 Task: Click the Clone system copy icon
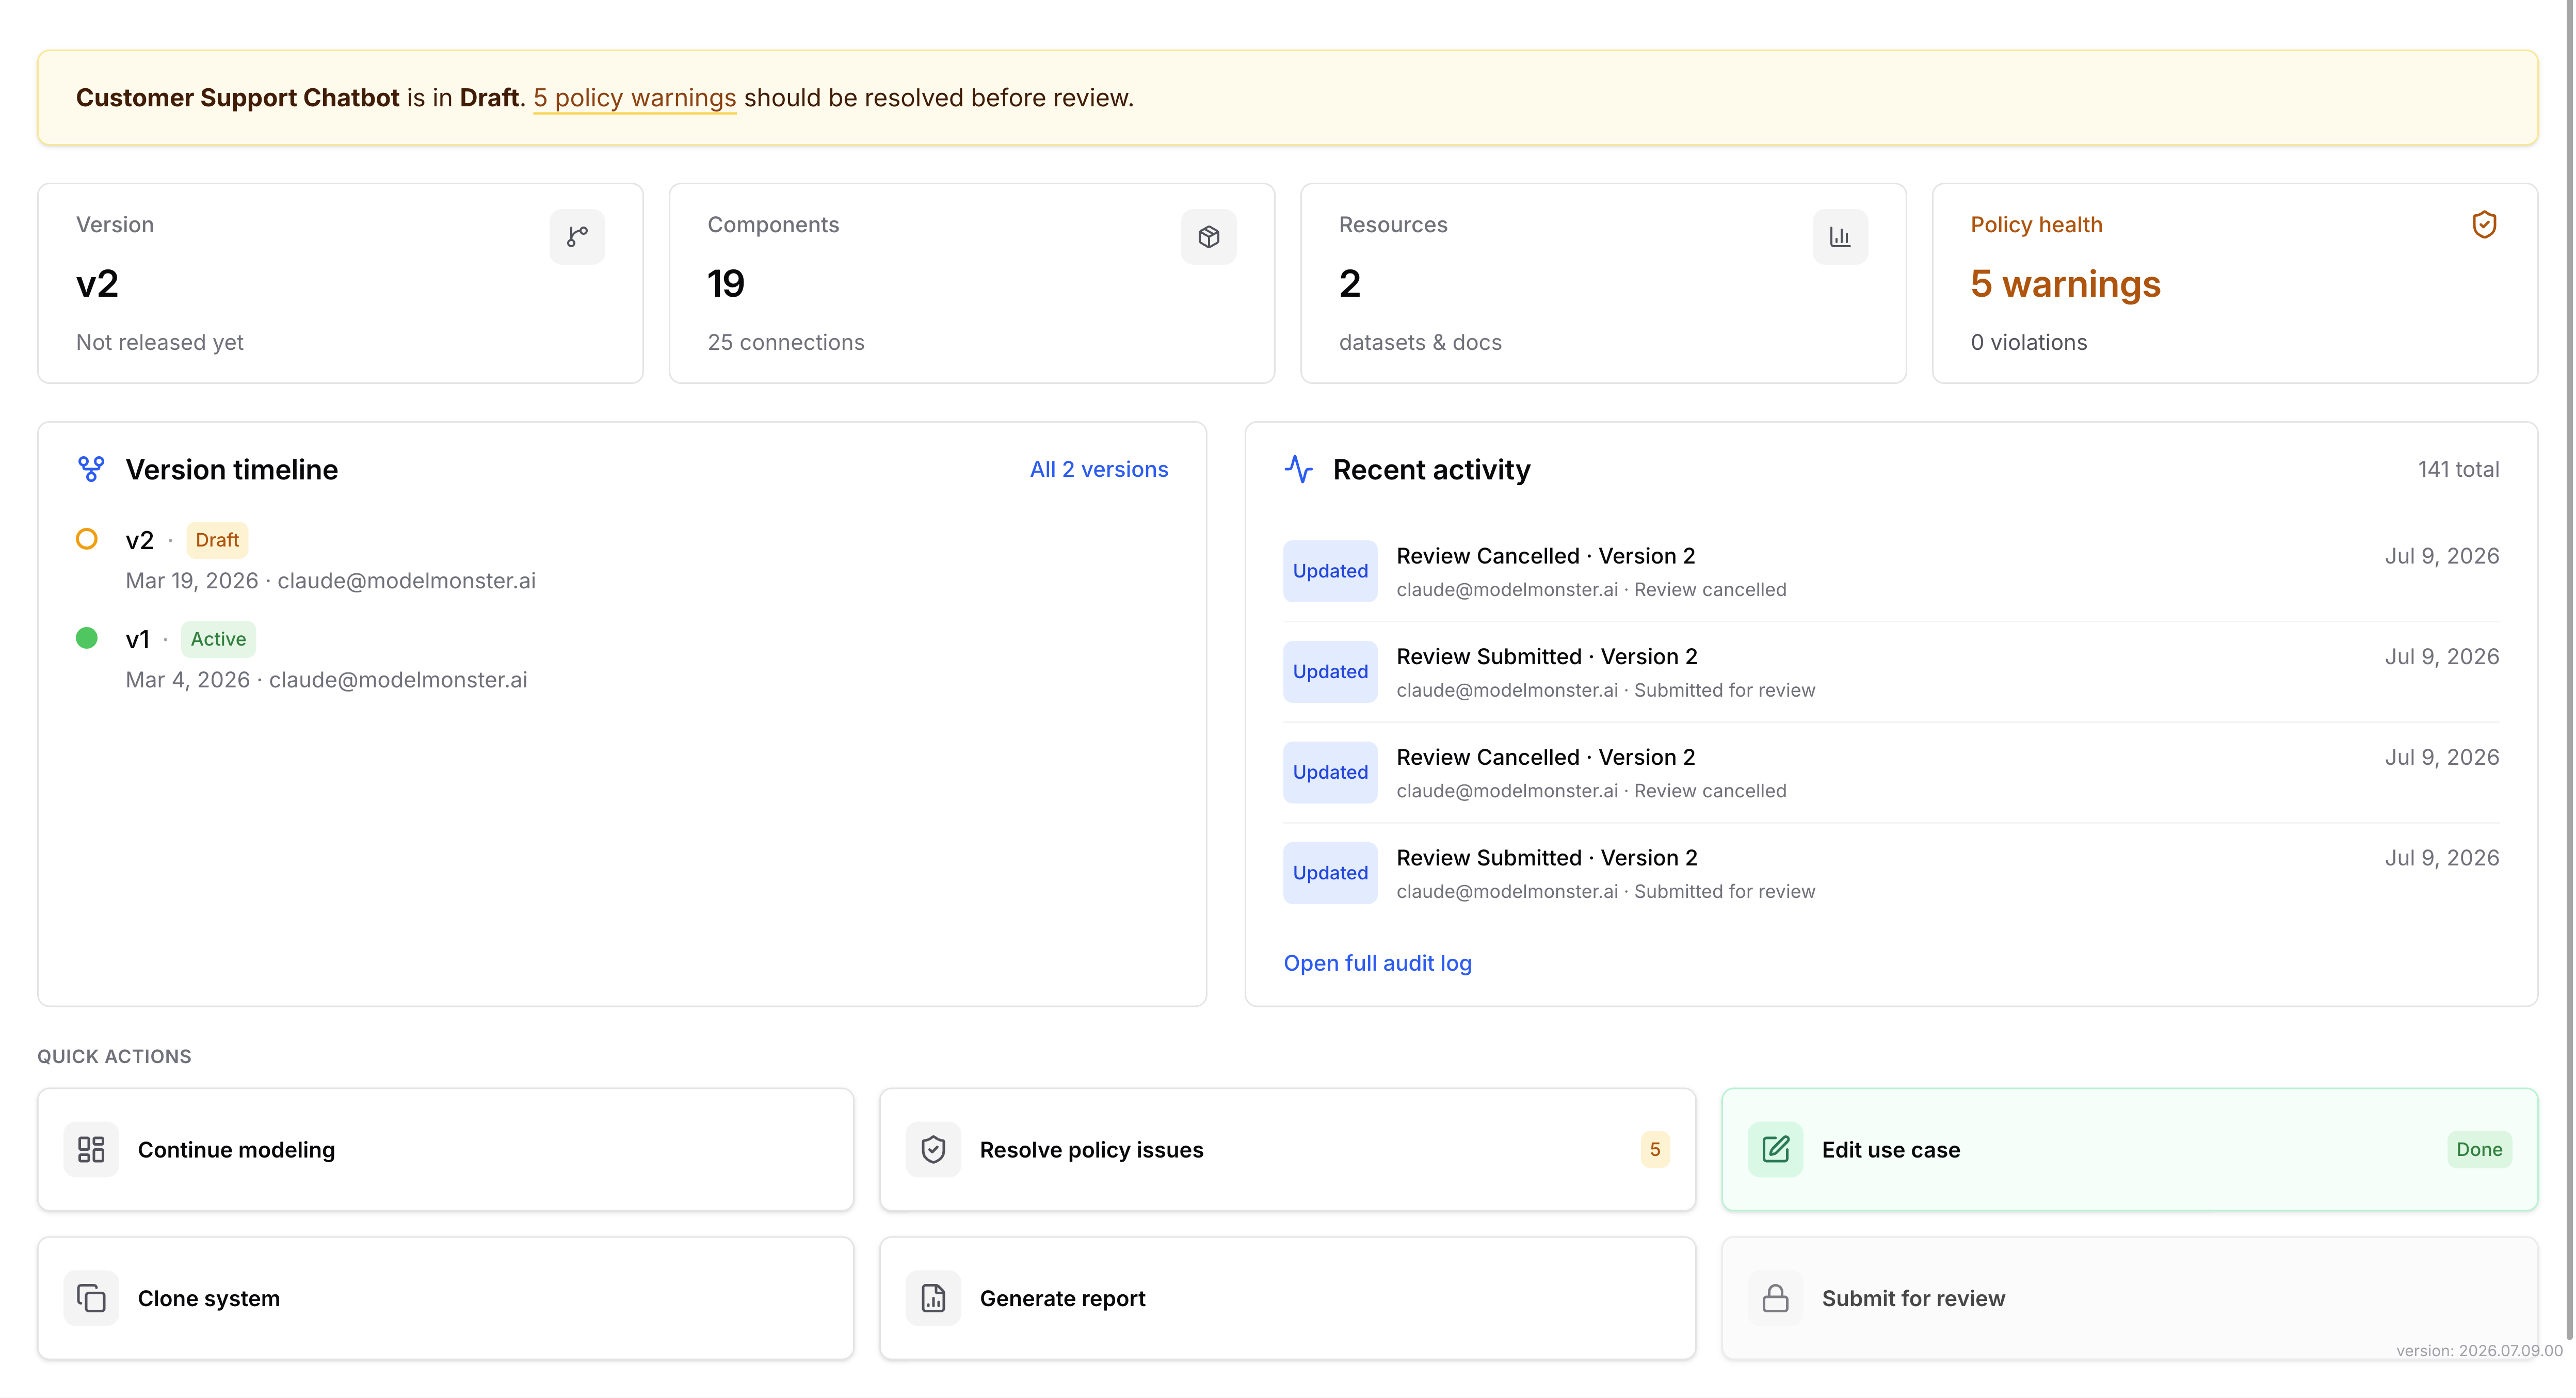click(91, 1298)
